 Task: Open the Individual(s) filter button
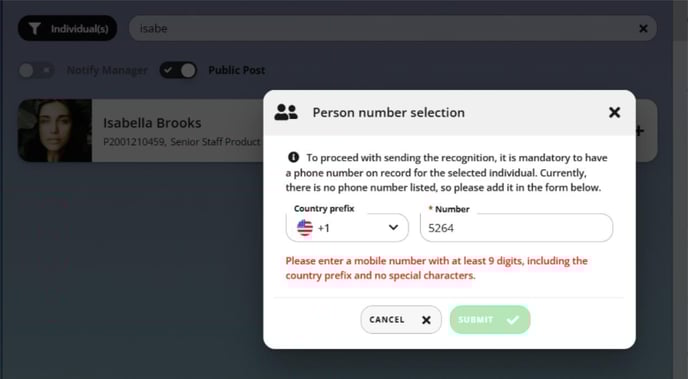point(68,29)
